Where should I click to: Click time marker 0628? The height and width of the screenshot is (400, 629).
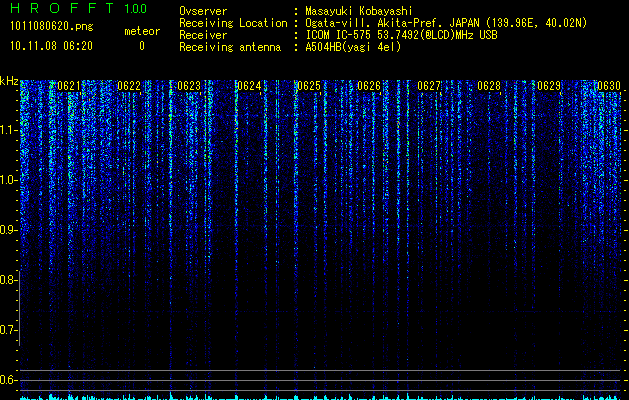(489, 86)
